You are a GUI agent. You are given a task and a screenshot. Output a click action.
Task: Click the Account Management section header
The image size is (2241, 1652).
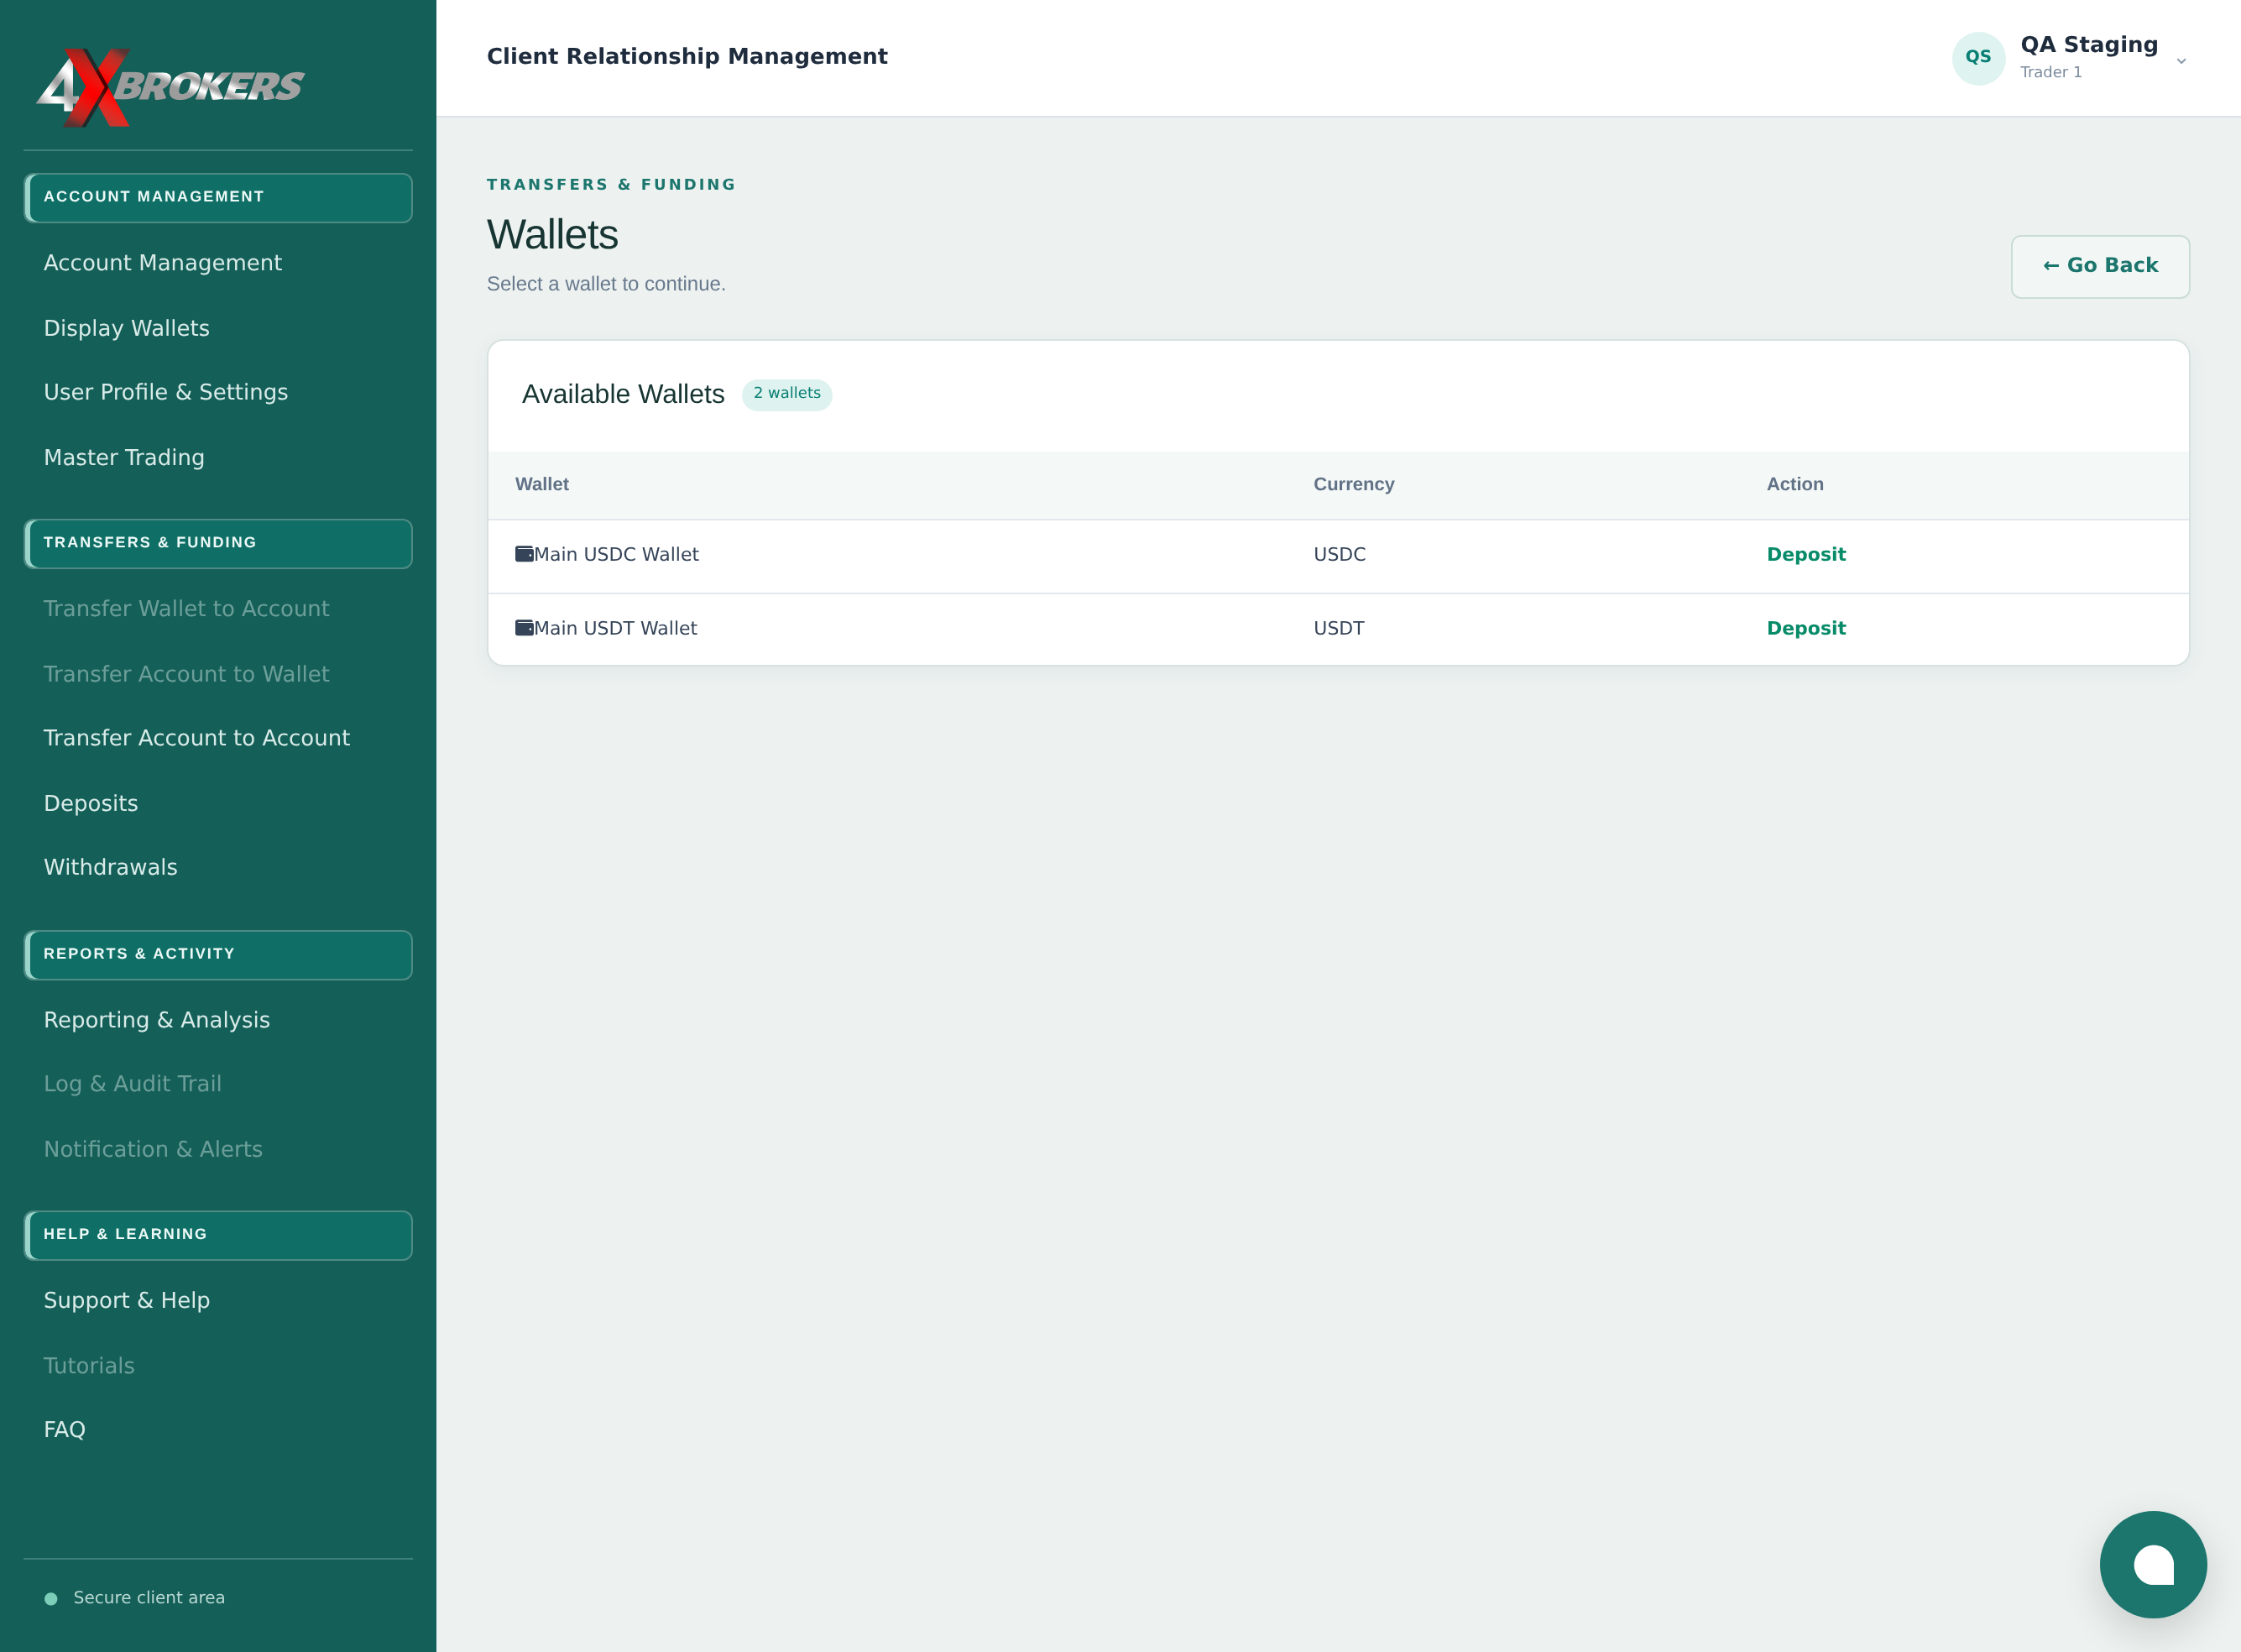pyautogui.click(x=218, y=197)
